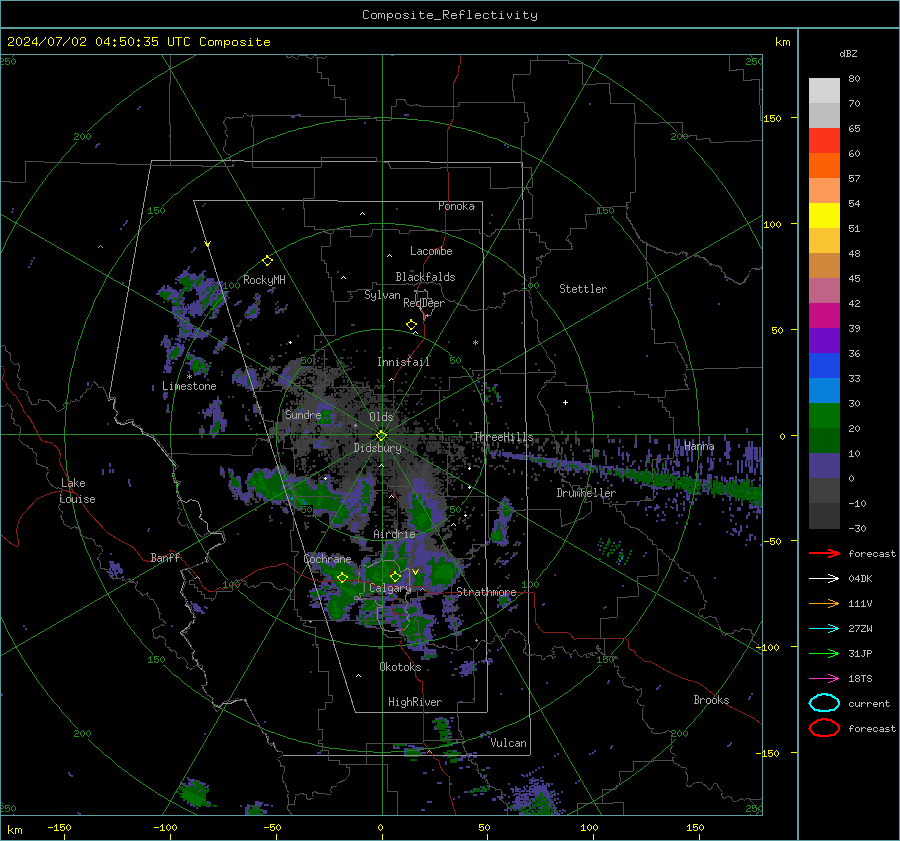Click the Strathmore label
Image resolution: width=900 pixels, height=841 pixels.
tap(486, 592)
